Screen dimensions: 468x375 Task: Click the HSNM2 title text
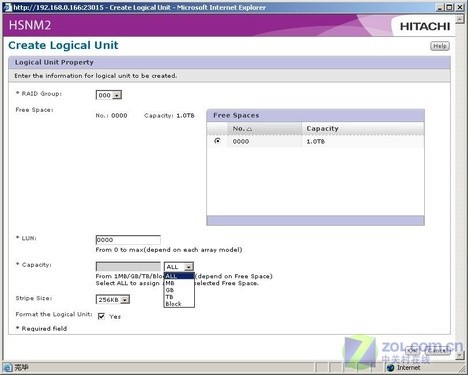point(30,25)
